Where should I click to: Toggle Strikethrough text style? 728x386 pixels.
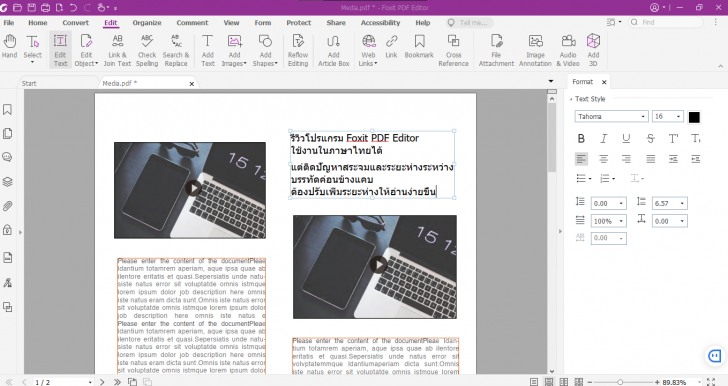pos(650,138)
